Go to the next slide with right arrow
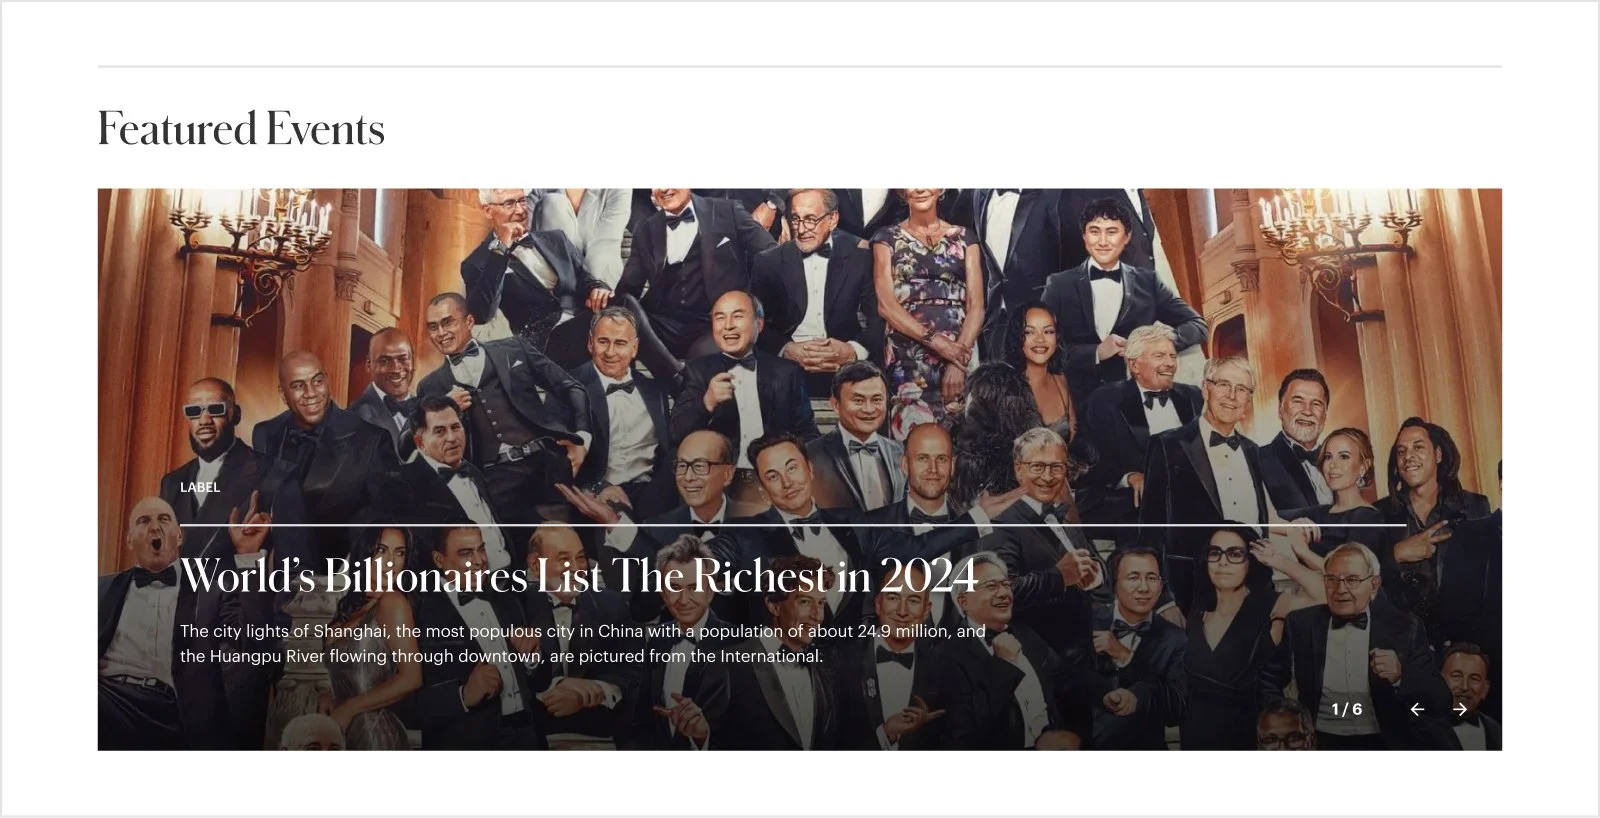 tap(1460, 709)
